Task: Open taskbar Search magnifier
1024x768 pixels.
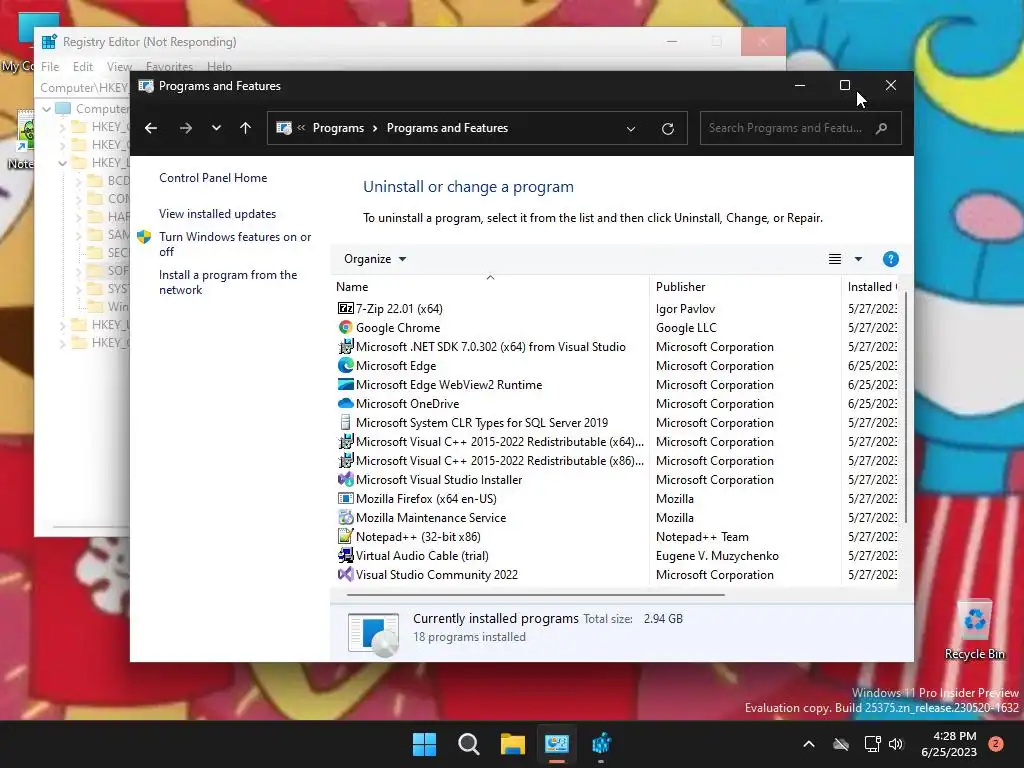Action: coord(468,744)
